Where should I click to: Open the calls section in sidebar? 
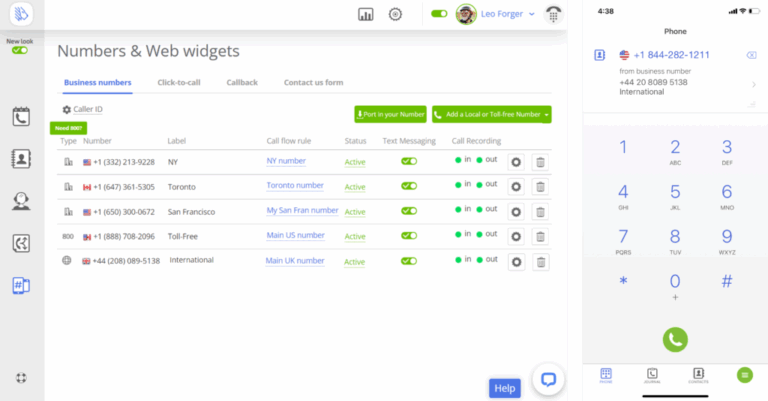21,116
